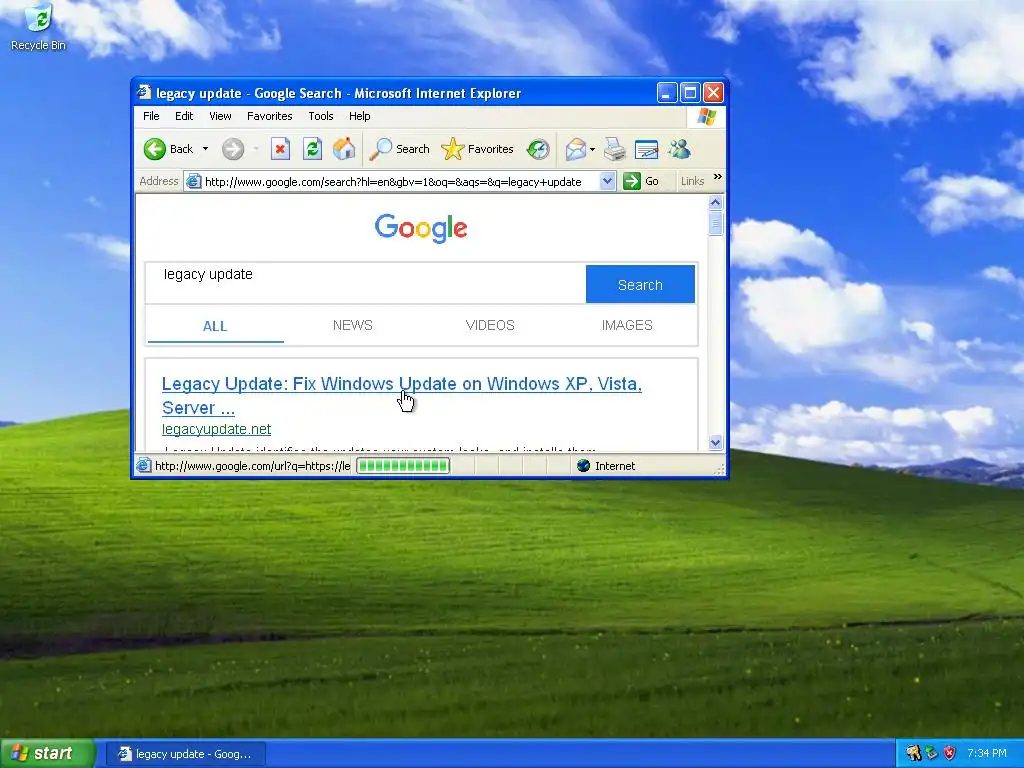Click the Windows flag logo throbber
Screen dimensions: 1024x768
coord(706,117)
